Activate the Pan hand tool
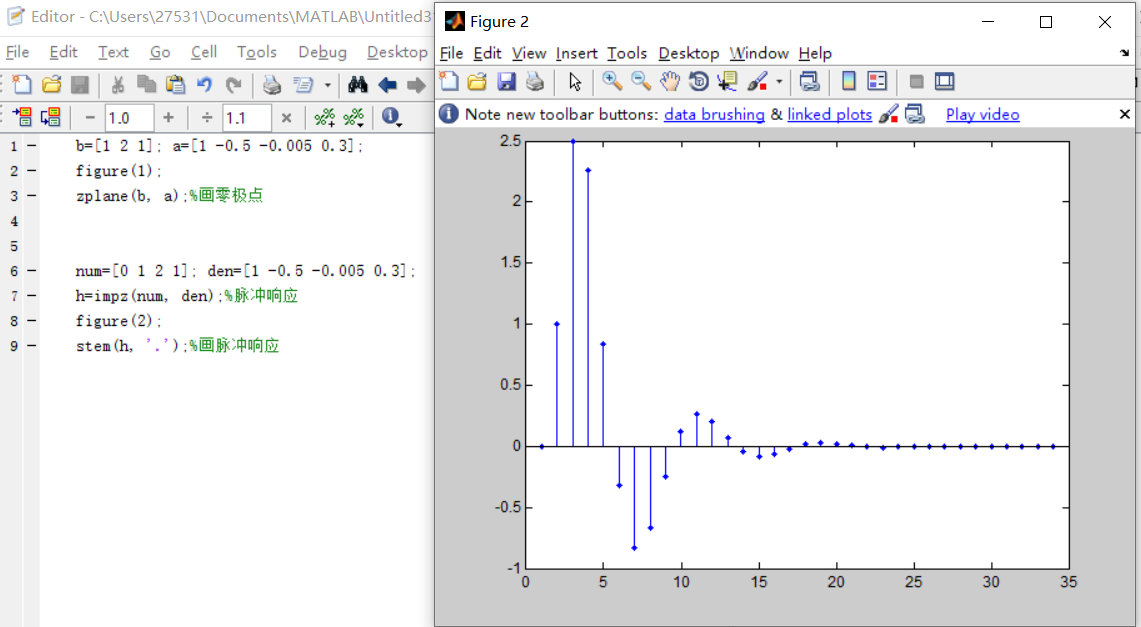Viewport: 1141px width, 627px height. pos(669,81)
